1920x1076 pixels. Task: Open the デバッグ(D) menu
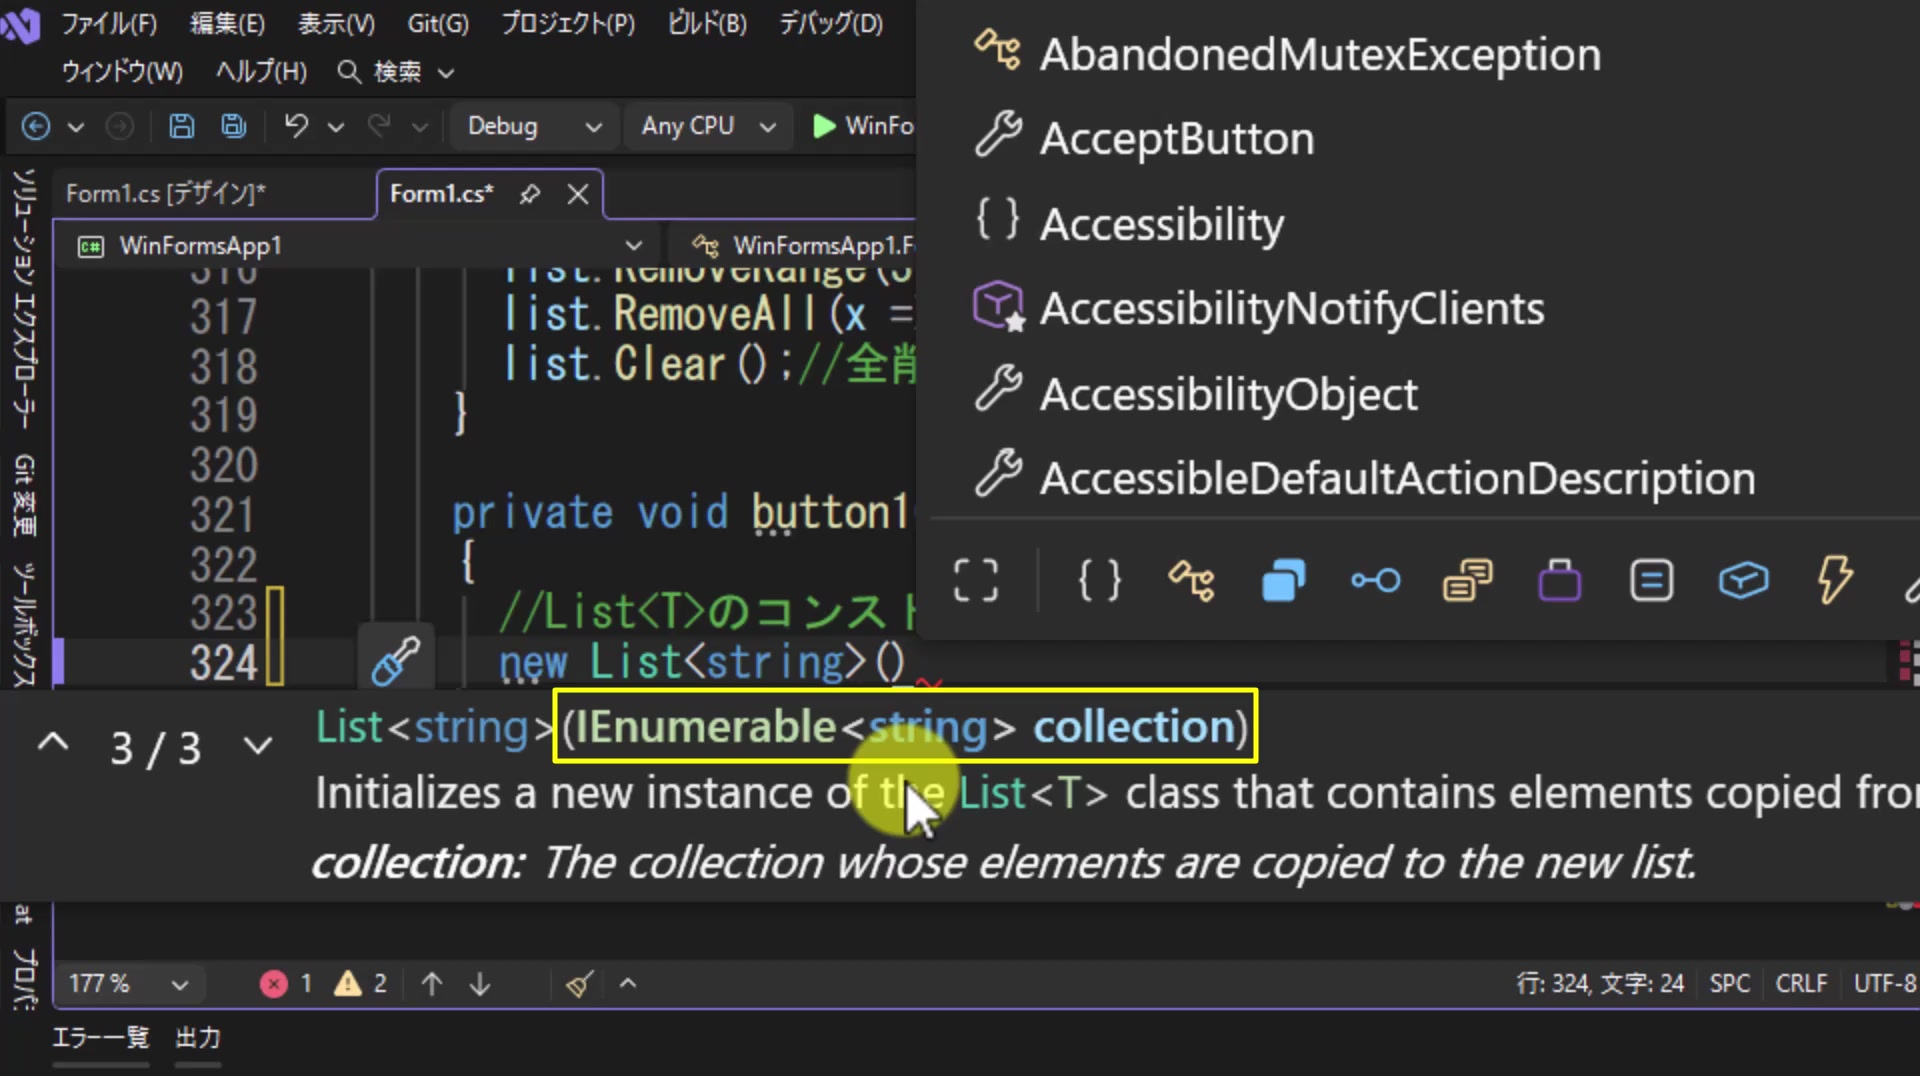pos(831,23)
